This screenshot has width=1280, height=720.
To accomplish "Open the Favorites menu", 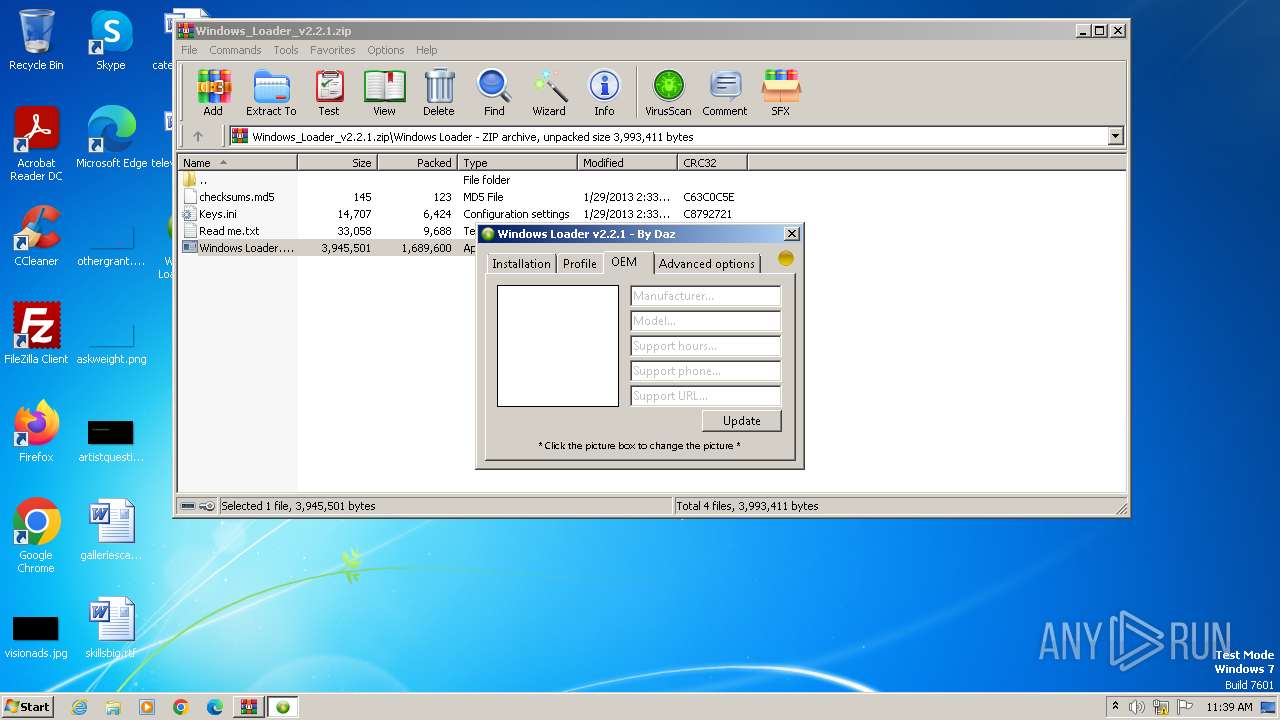I will pos(332,50).
